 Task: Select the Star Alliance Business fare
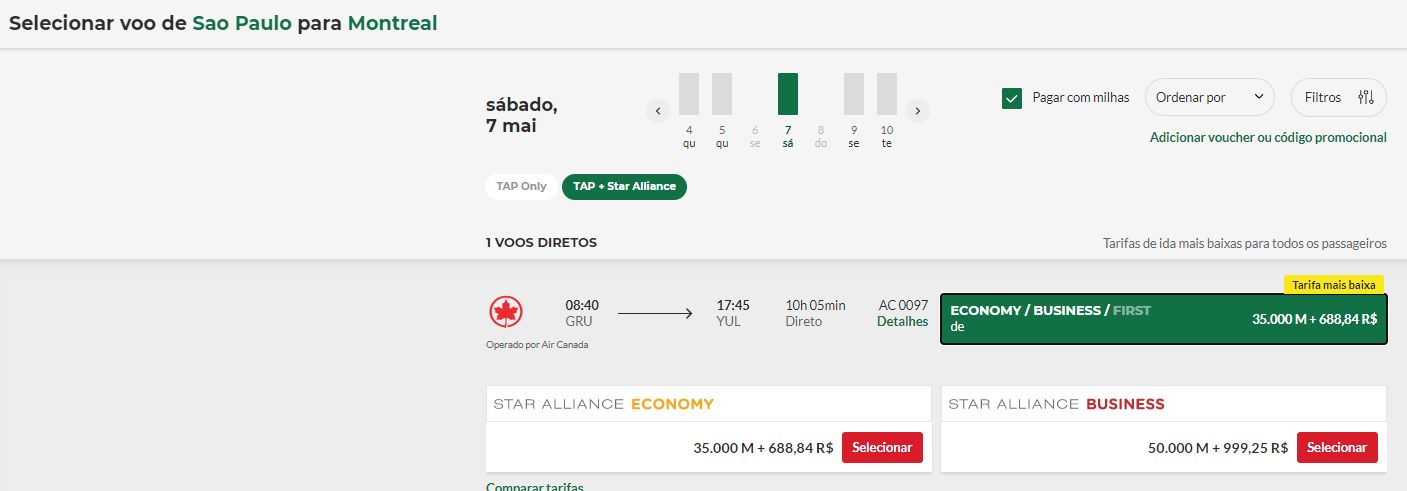coord(1337,448)
